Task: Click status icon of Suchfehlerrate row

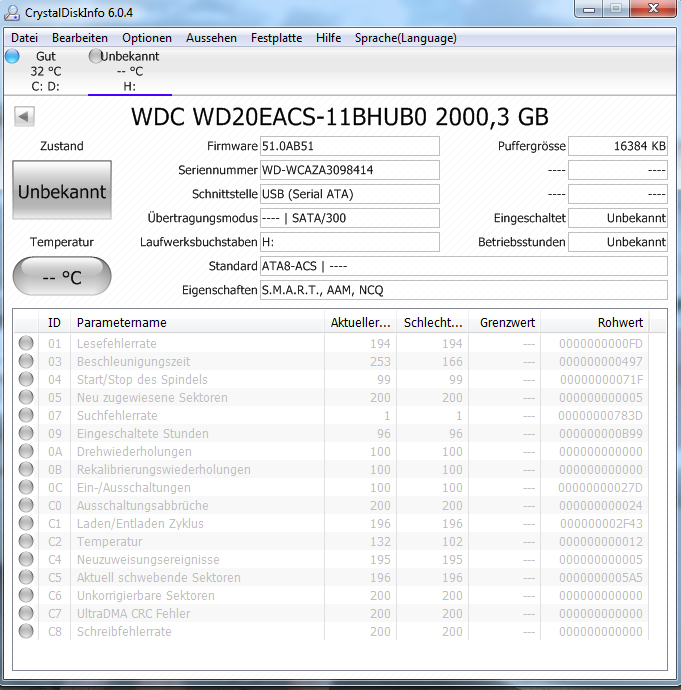Action: (26, 415)
